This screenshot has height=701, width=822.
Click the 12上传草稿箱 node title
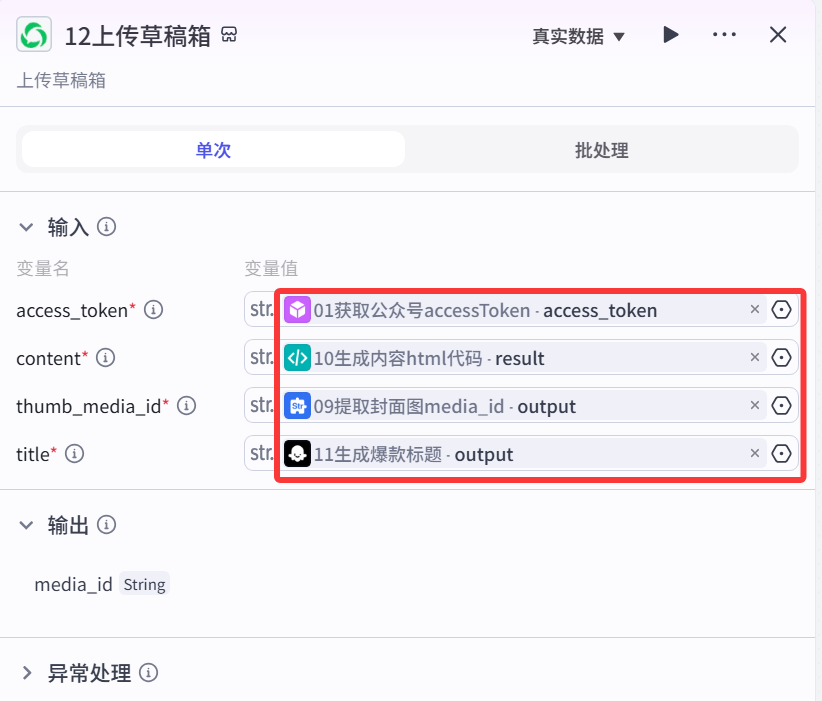138,36
